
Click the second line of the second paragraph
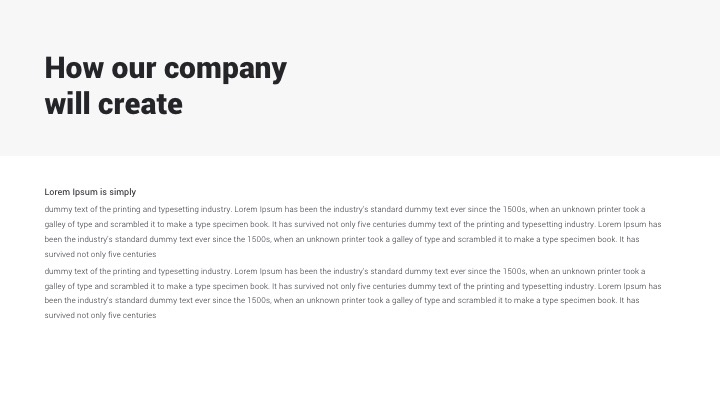coord(353,286)
